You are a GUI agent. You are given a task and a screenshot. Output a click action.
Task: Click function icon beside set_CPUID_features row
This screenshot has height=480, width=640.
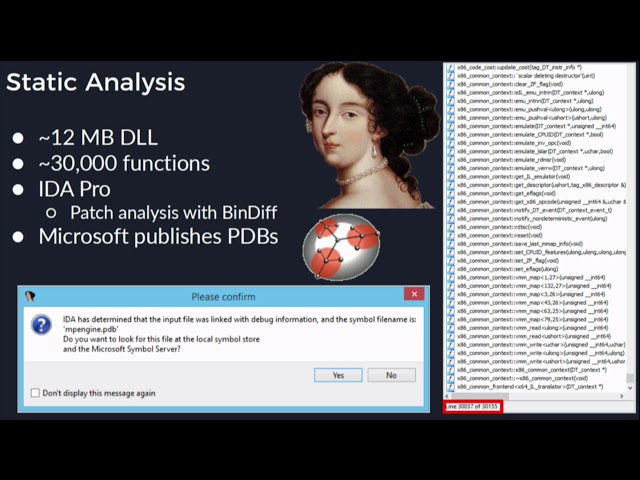(x=450, y=252)
